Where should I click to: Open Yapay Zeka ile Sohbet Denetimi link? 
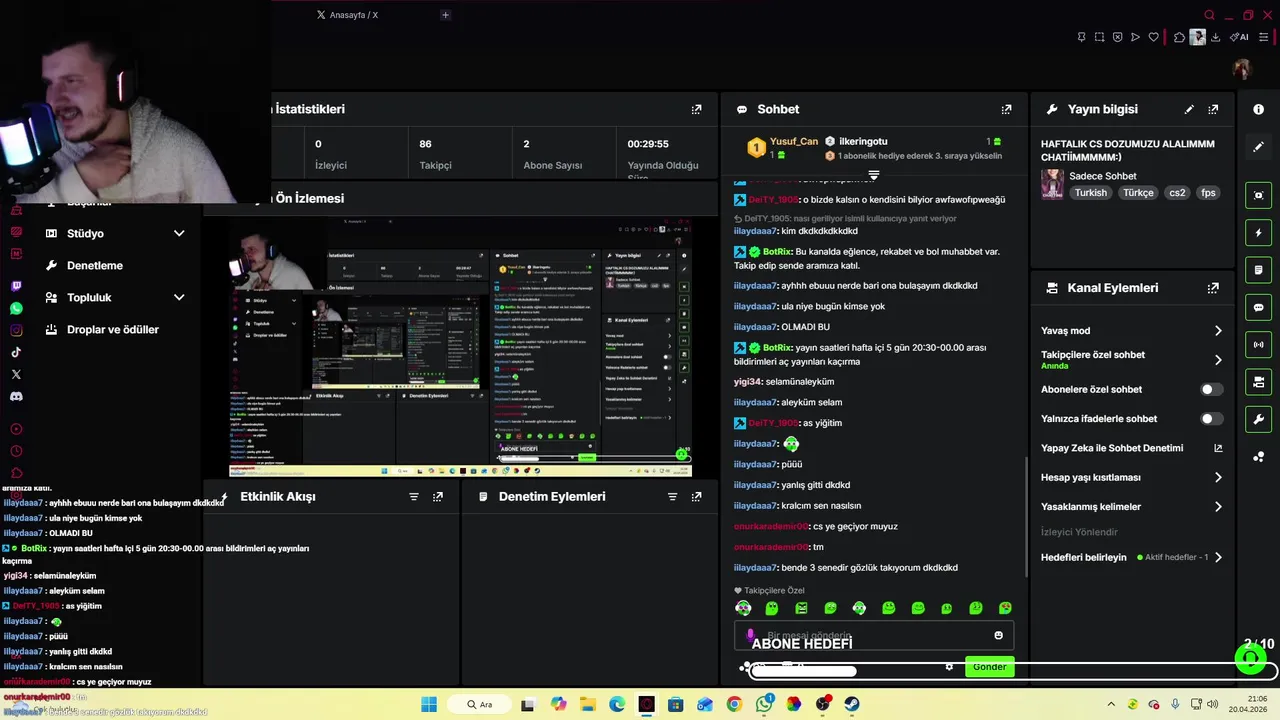(1132, 448)
